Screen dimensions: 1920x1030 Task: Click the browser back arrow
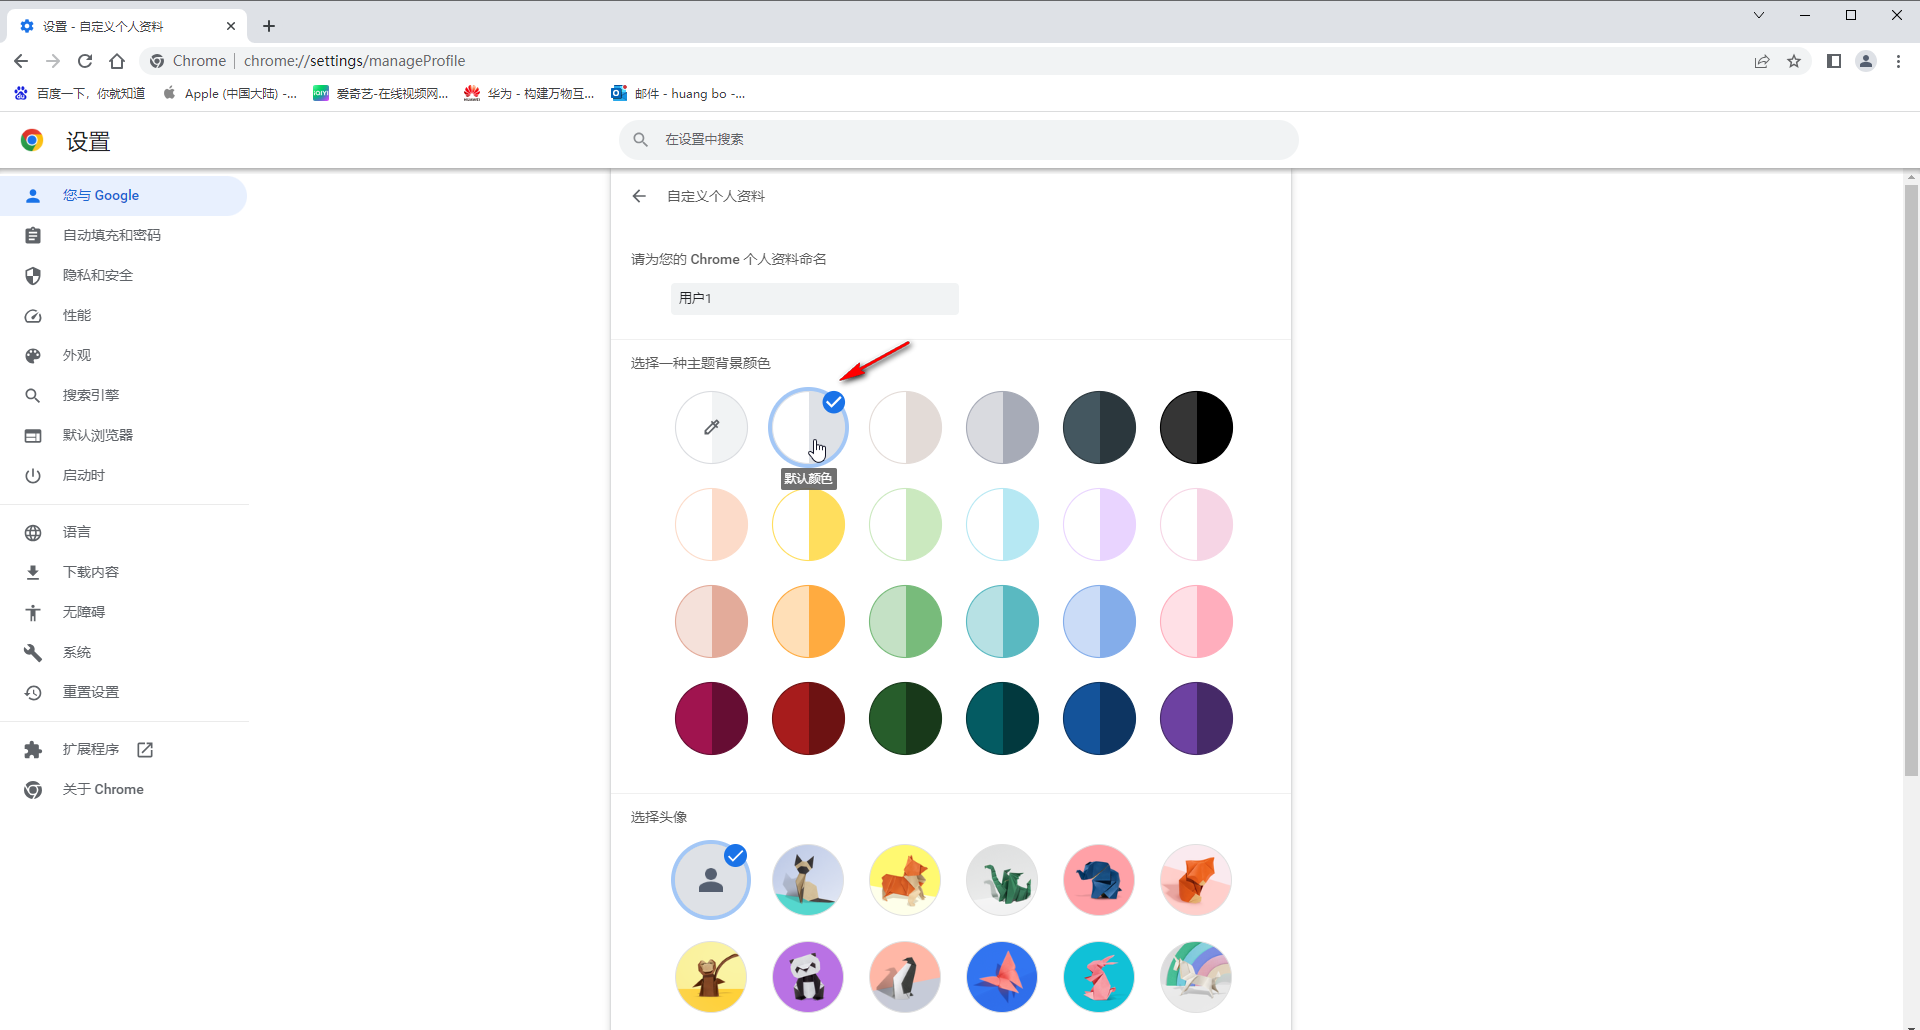coord(21,61)
